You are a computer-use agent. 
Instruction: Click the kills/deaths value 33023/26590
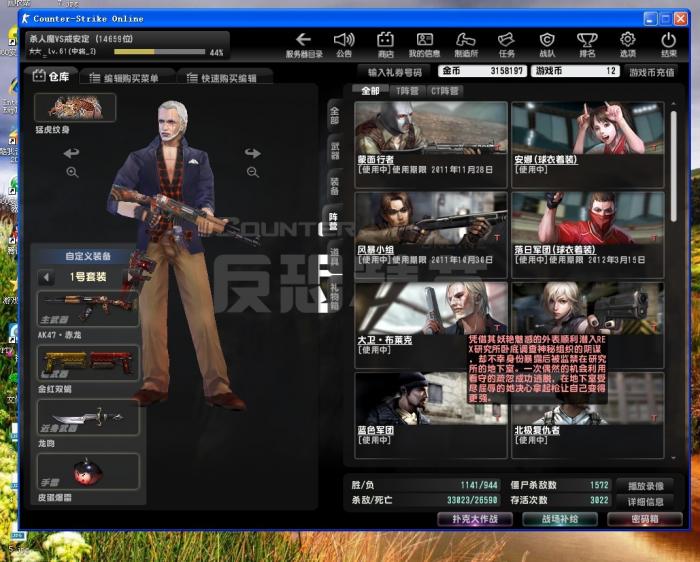coord(472,500)
